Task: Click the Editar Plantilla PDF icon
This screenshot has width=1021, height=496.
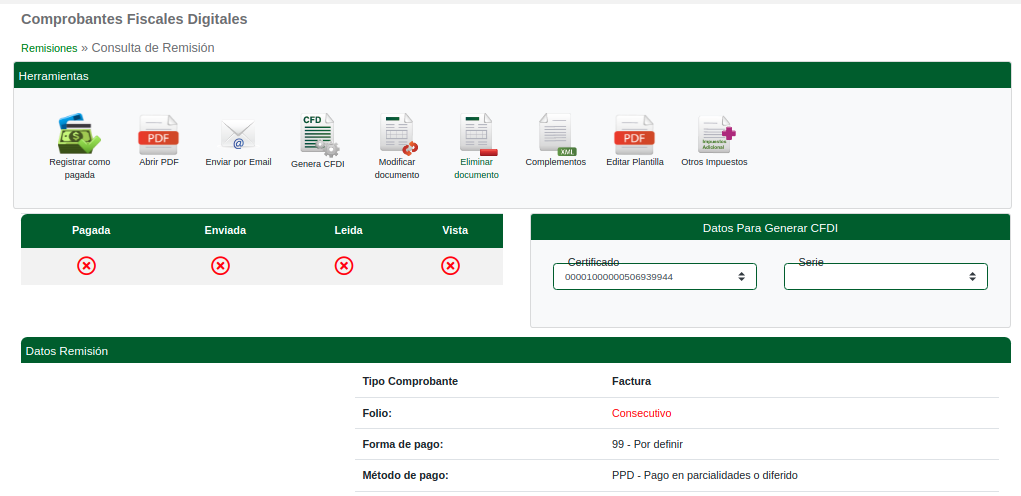Action: [634, 134]
